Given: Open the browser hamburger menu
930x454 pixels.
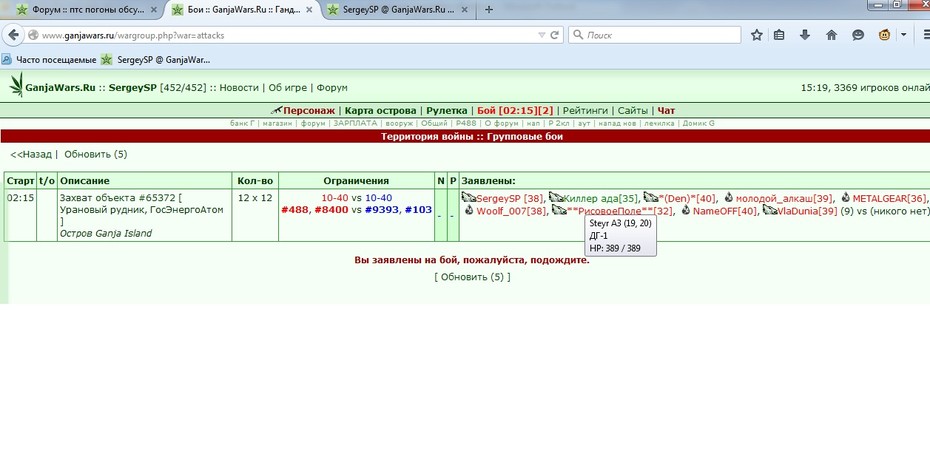Looking at the screenshot, I should (924, 35).
